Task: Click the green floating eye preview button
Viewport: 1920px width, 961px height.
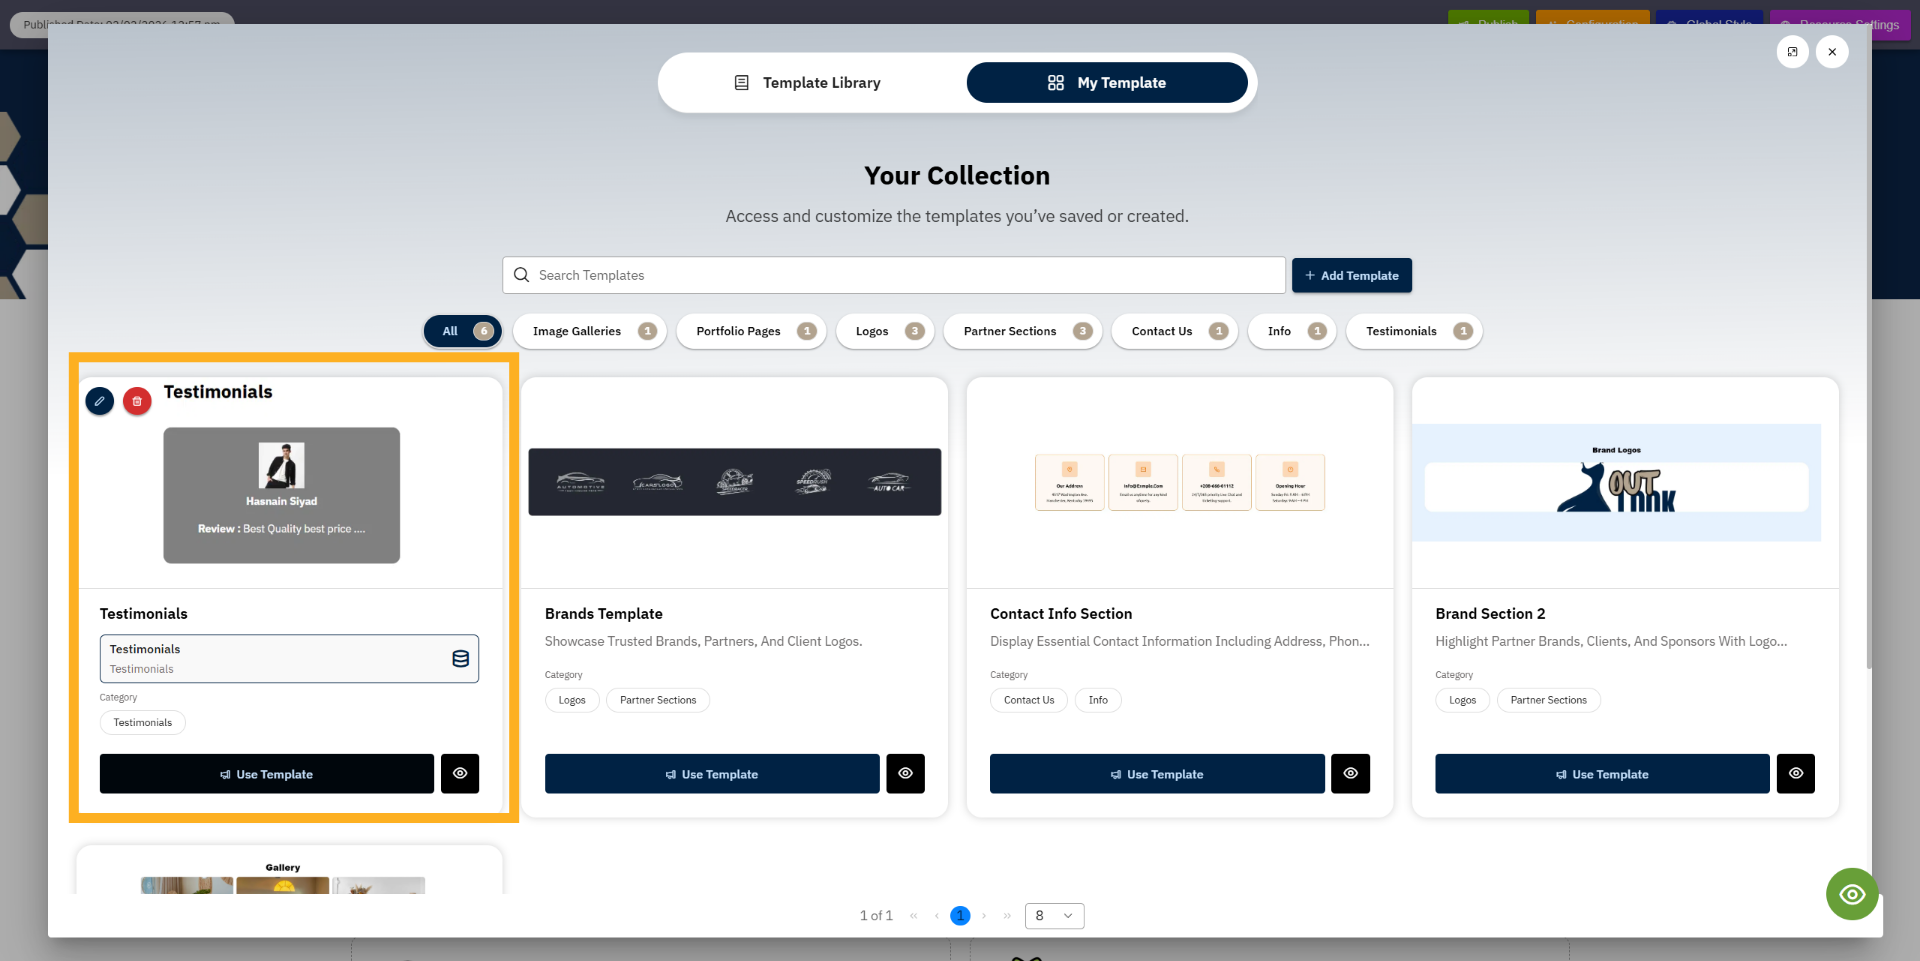Action: click(x=1852, y=894)
